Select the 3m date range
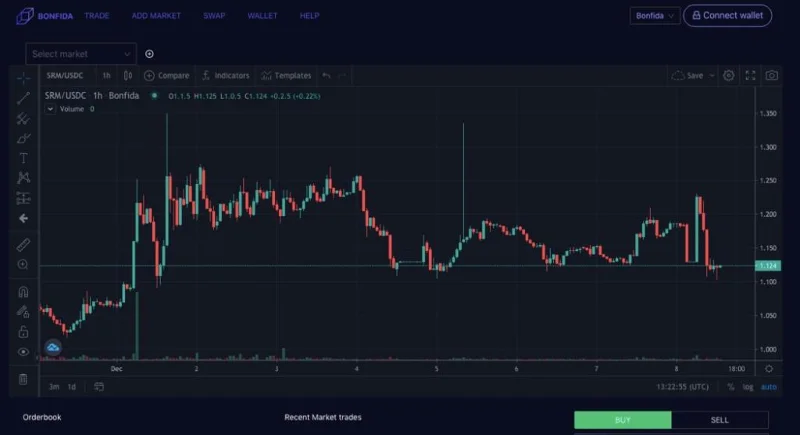800x435 pixels. point(54,387)
